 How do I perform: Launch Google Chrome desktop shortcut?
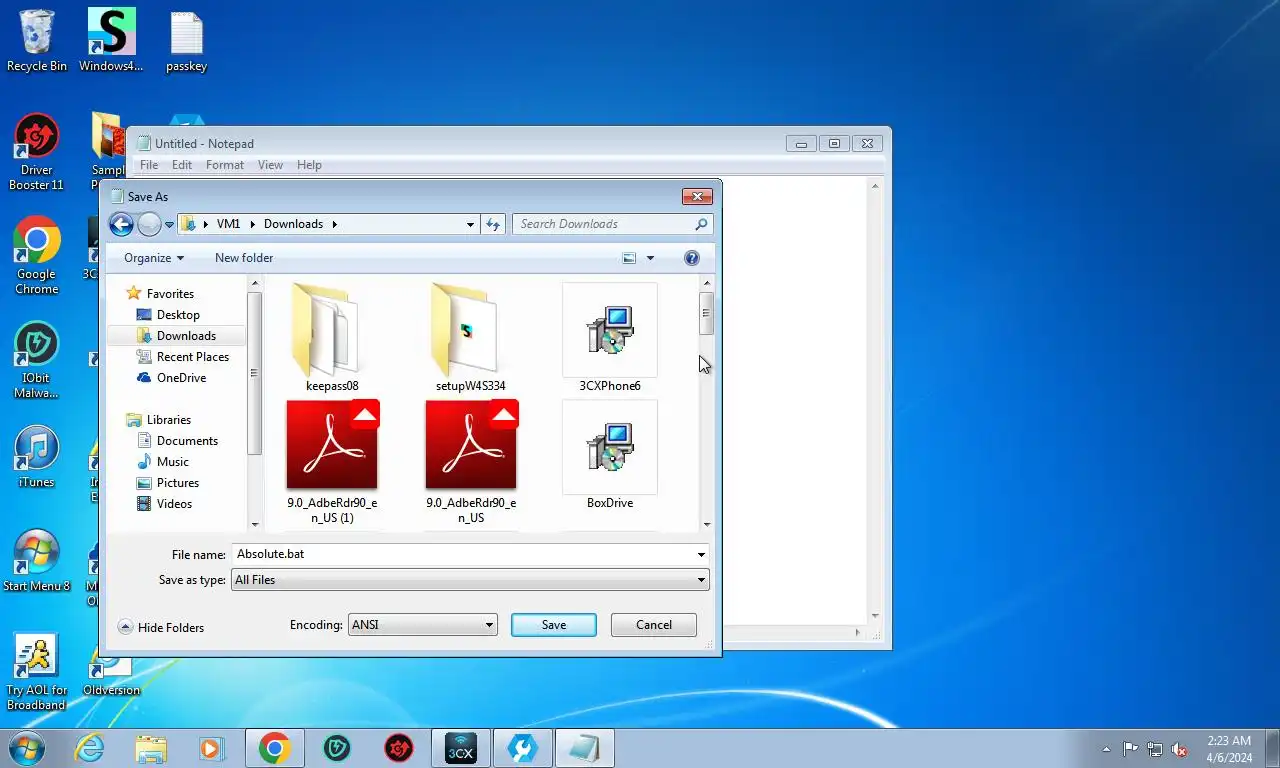(x=37, y=256)
